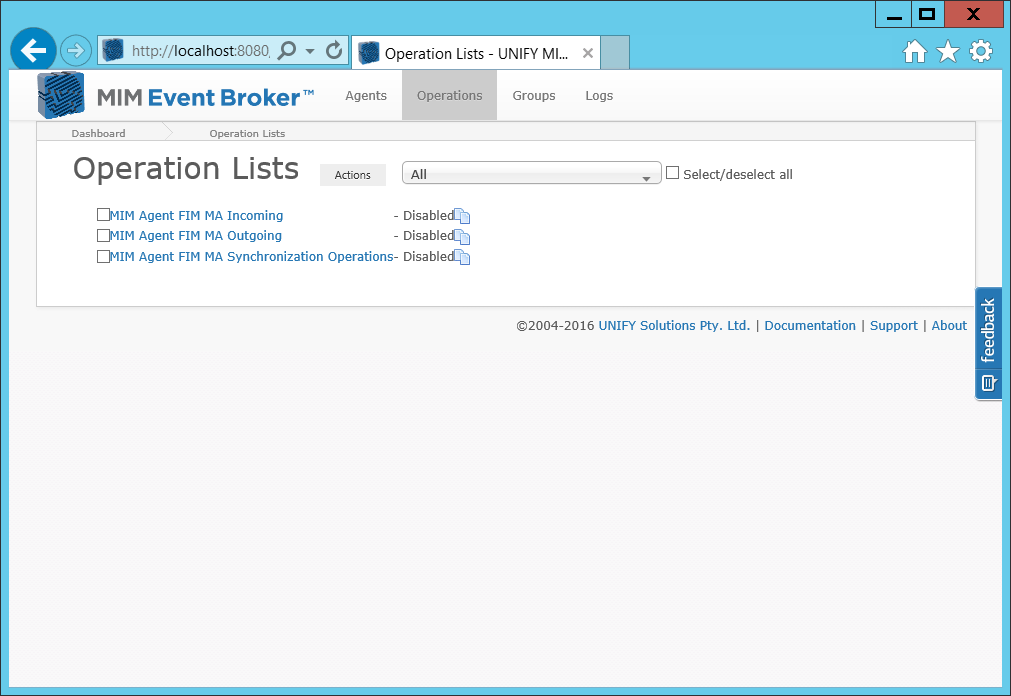Open UNIFY Solutions Pty. Ltd. link
Viewport: 1011px width, 696px height.
point(674,326)
